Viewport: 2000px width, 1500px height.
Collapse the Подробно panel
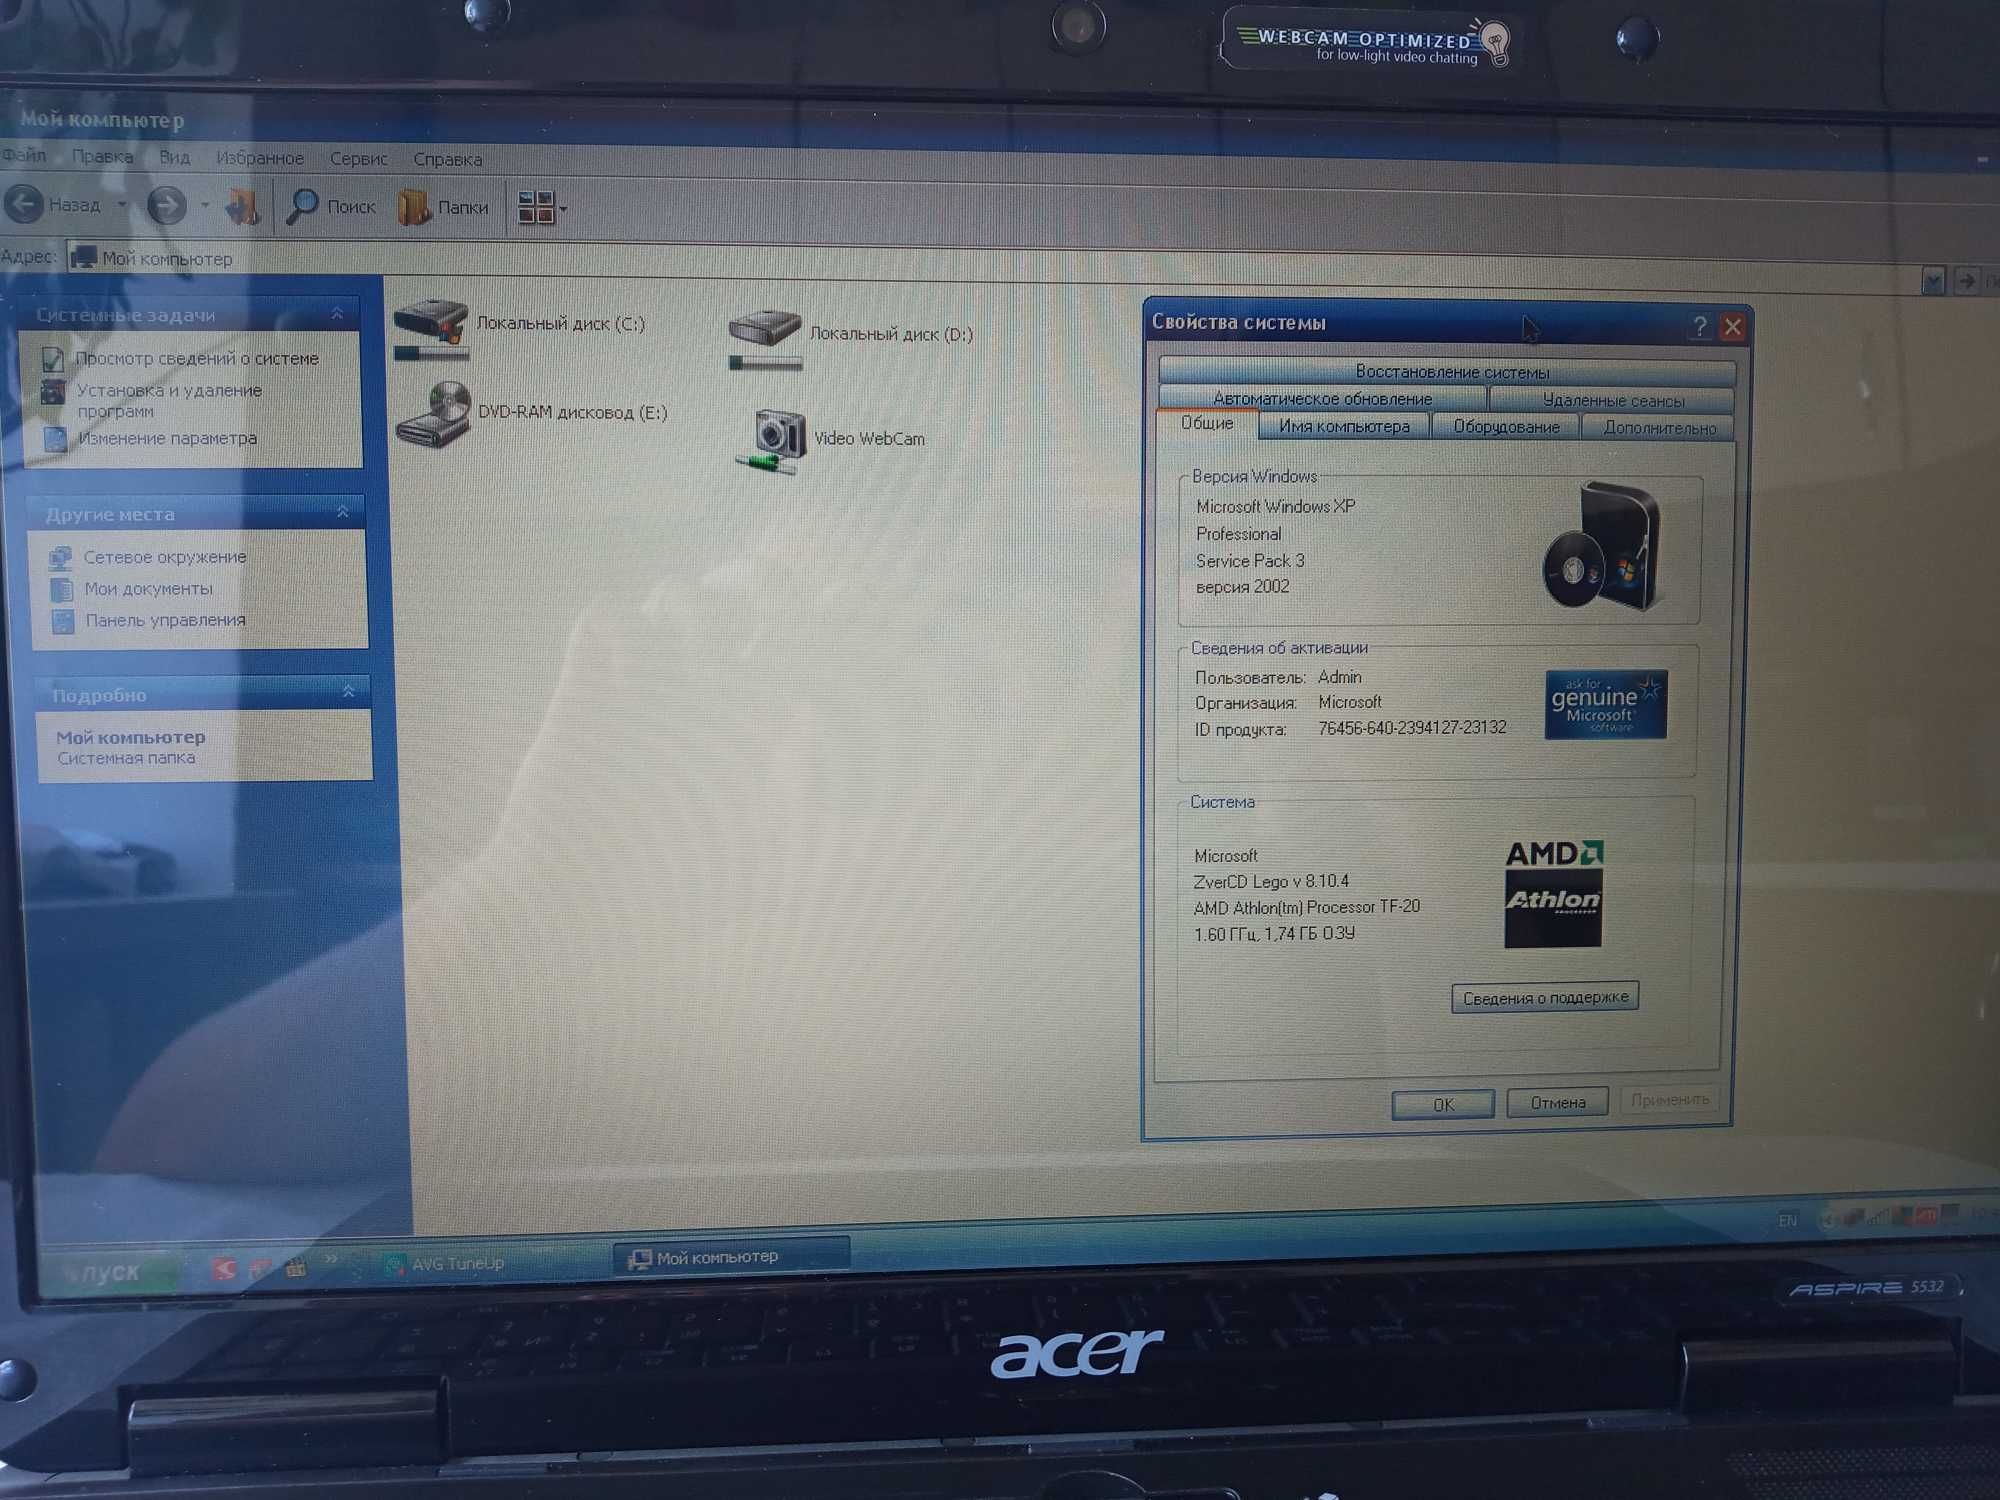click(348, 691)
